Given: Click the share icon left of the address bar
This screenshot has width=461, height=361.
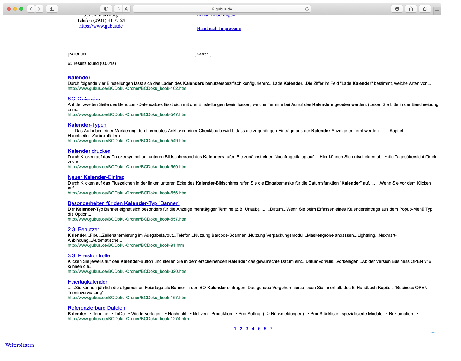Looking at the screenshot, I should [106, 9].
